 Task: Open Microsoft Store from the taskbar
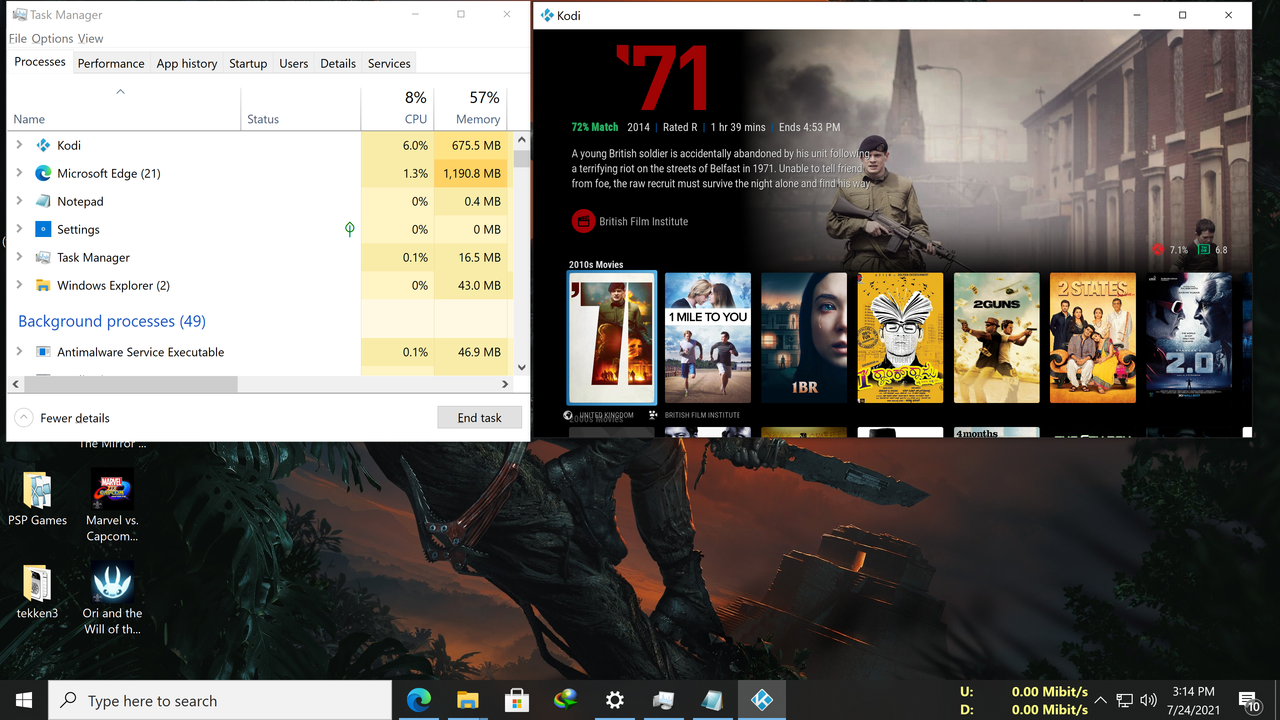(517, 700)
